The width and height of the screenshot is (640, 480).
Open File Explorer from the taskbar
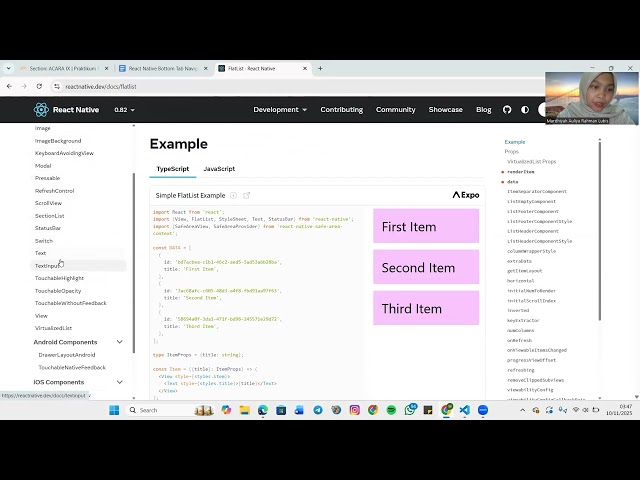coord(244,410)
